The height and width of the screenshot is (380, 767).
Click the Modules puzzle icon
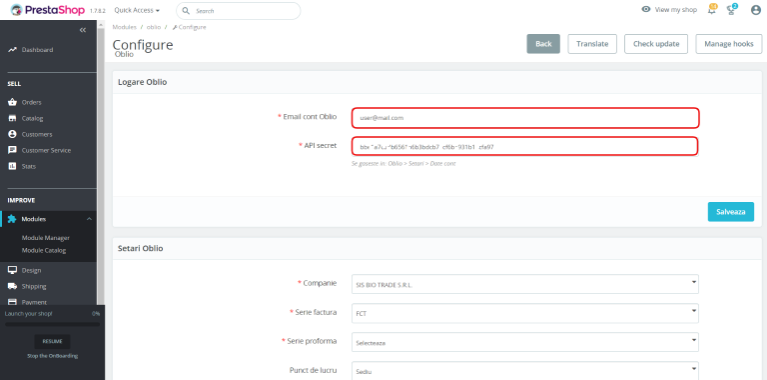point(12,219)
